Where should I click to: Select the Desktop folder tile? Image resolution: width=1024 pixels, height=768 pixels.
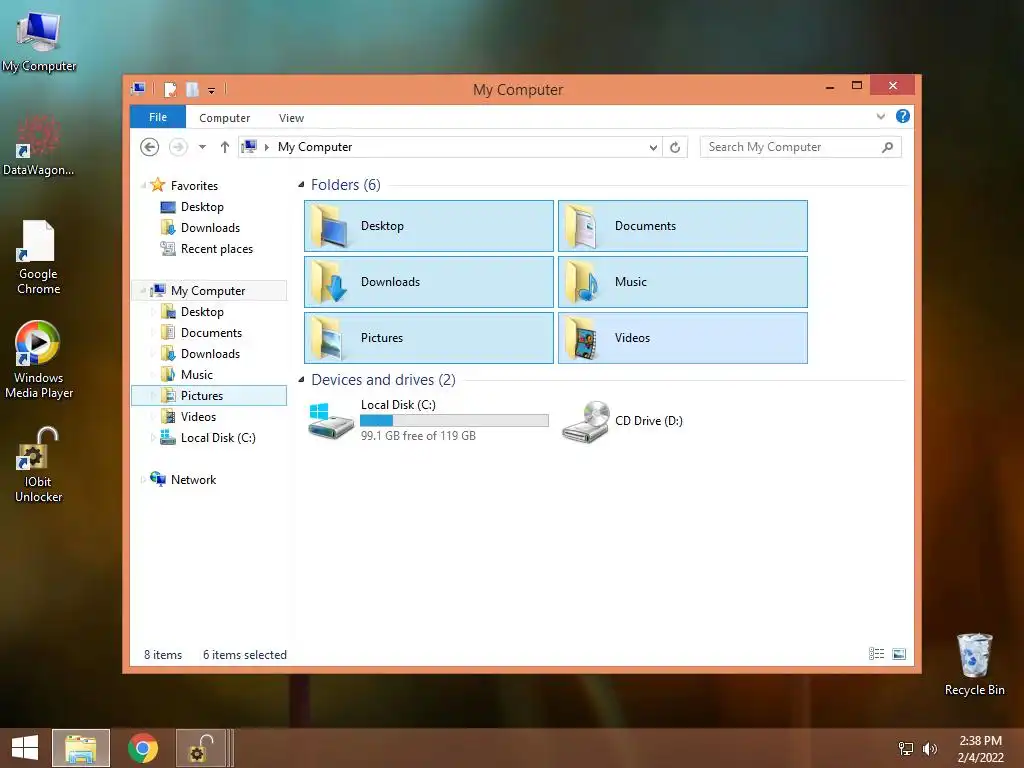click(428, 226)
